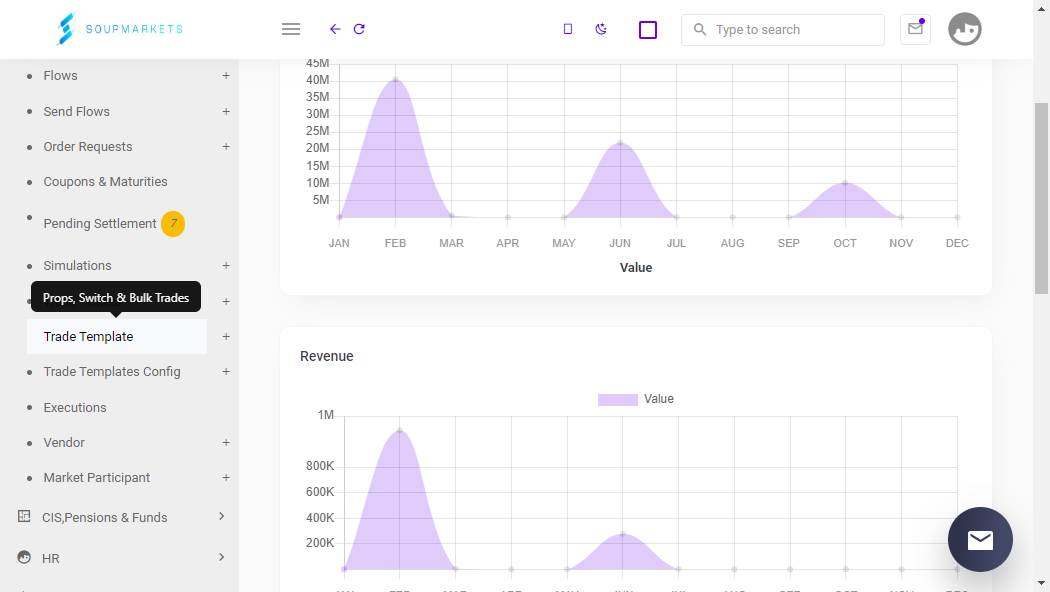This screenshot has height=592, width=1050.
Task: Click the 800K y-axis label in Revenue chart
Action: pos(320,466)
